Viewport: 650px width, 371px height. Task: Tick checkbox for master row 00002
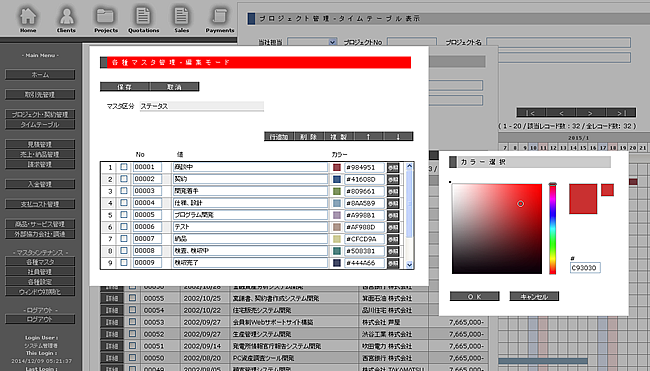point(124,179)
